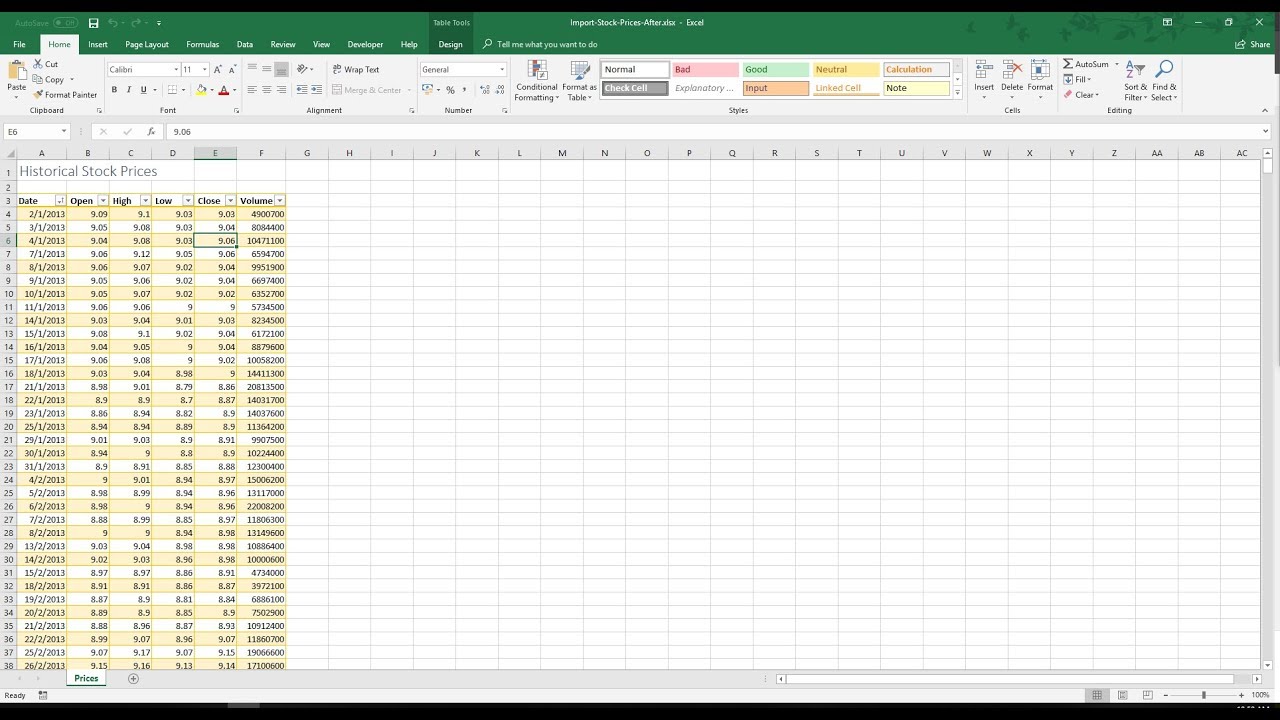1280x720 pixels.
Task: Toggle italic formatting
Action: [128, 90]
